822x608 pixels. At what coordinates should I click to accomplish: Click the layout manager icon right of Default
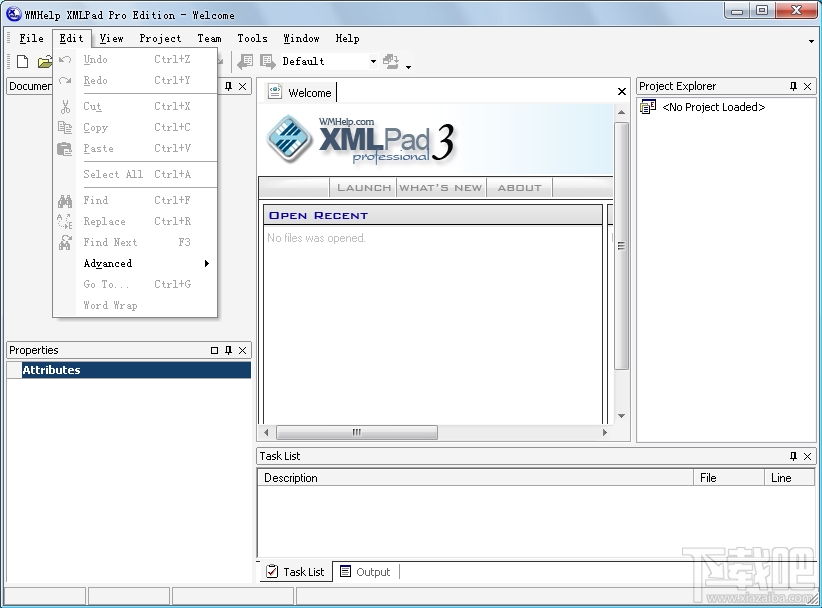click(x=391, y=62)
